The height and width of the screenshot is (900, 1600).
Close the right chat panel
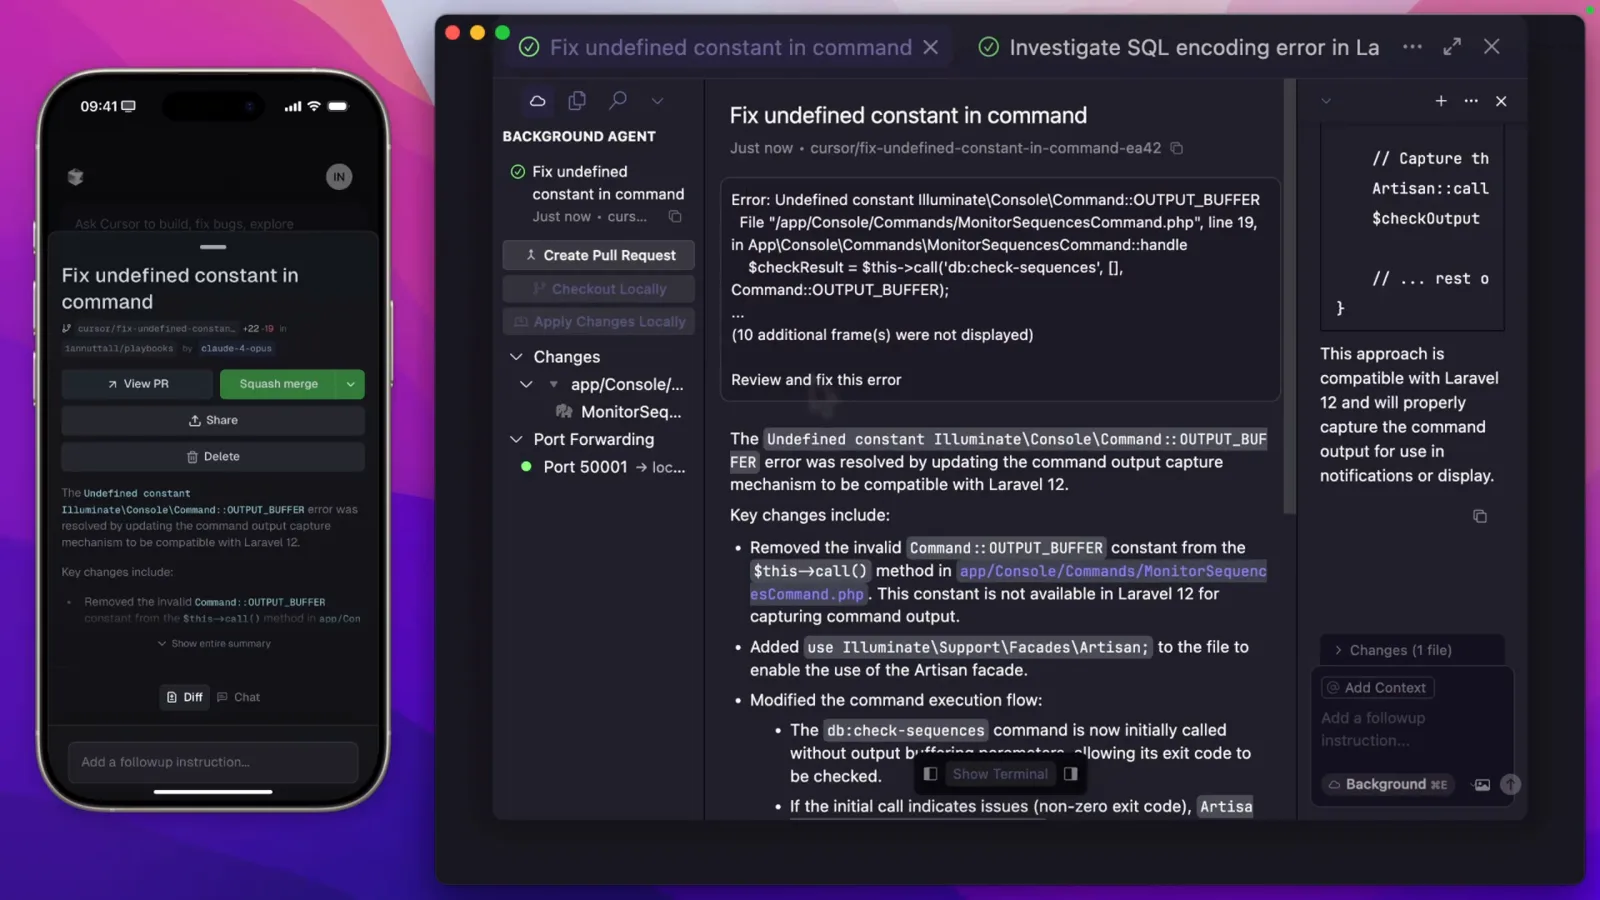tap(1501, 101)
